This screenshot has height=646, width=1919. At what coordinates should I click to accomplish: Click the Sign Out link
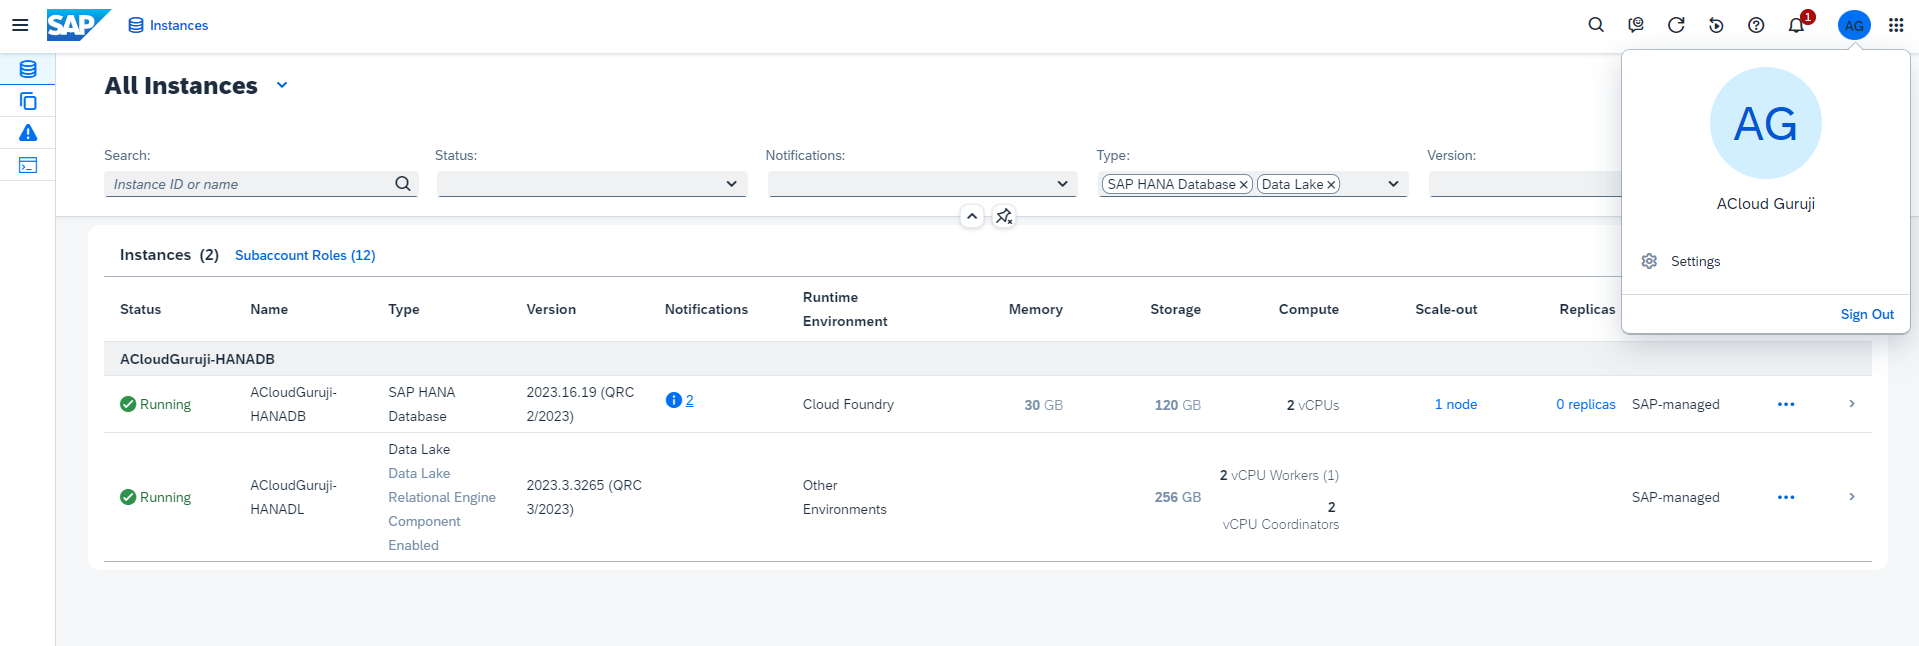[x=1866, y=314]
